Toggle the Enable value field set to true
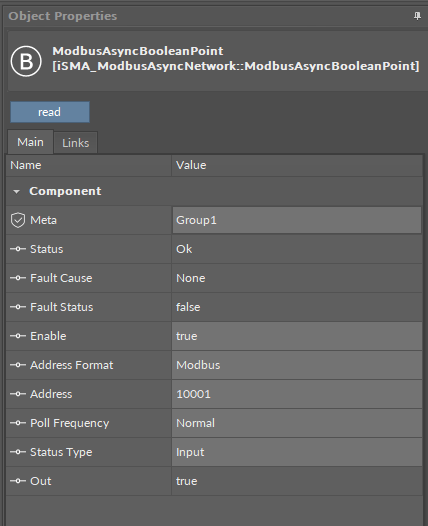 tap(297, 336)
